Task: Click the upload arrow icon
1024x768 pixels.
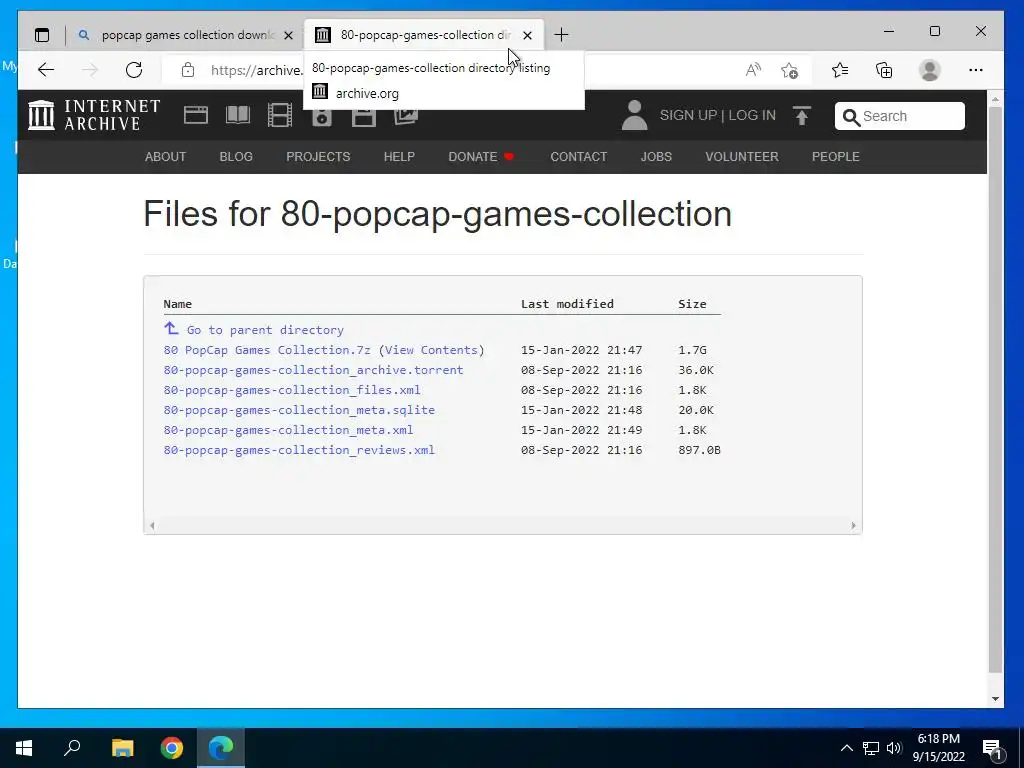Action: pyautogui.click(x=802, y=116)
